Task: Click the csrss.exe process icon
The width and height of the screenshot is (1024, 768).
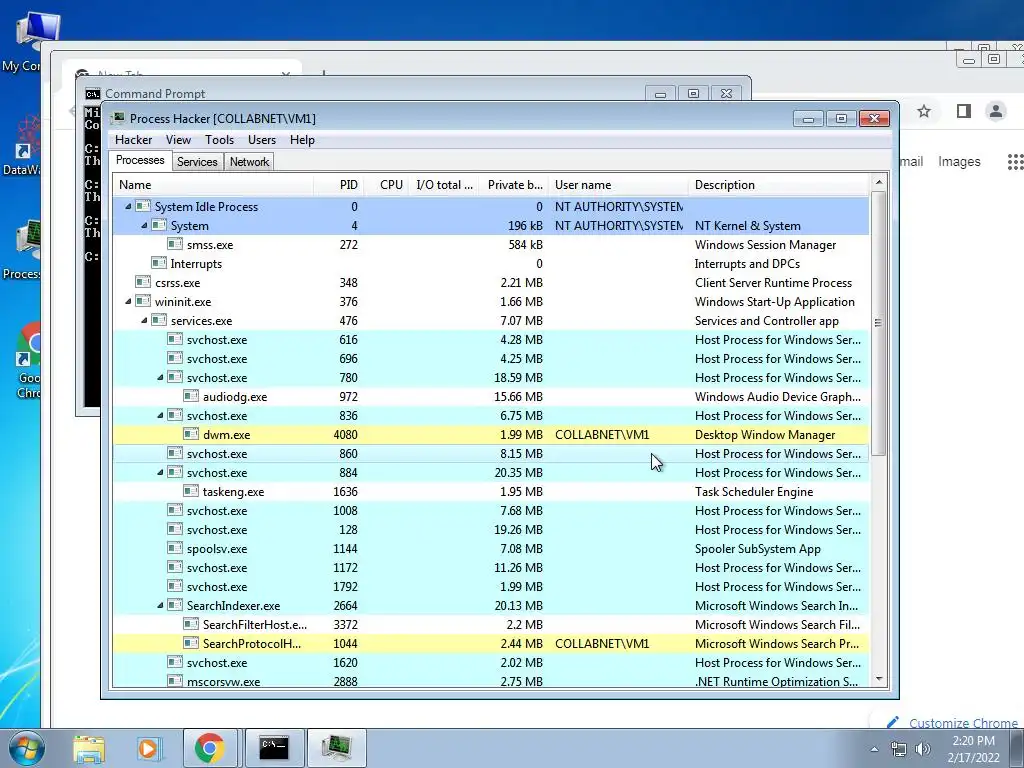Action: click(143, 282)
